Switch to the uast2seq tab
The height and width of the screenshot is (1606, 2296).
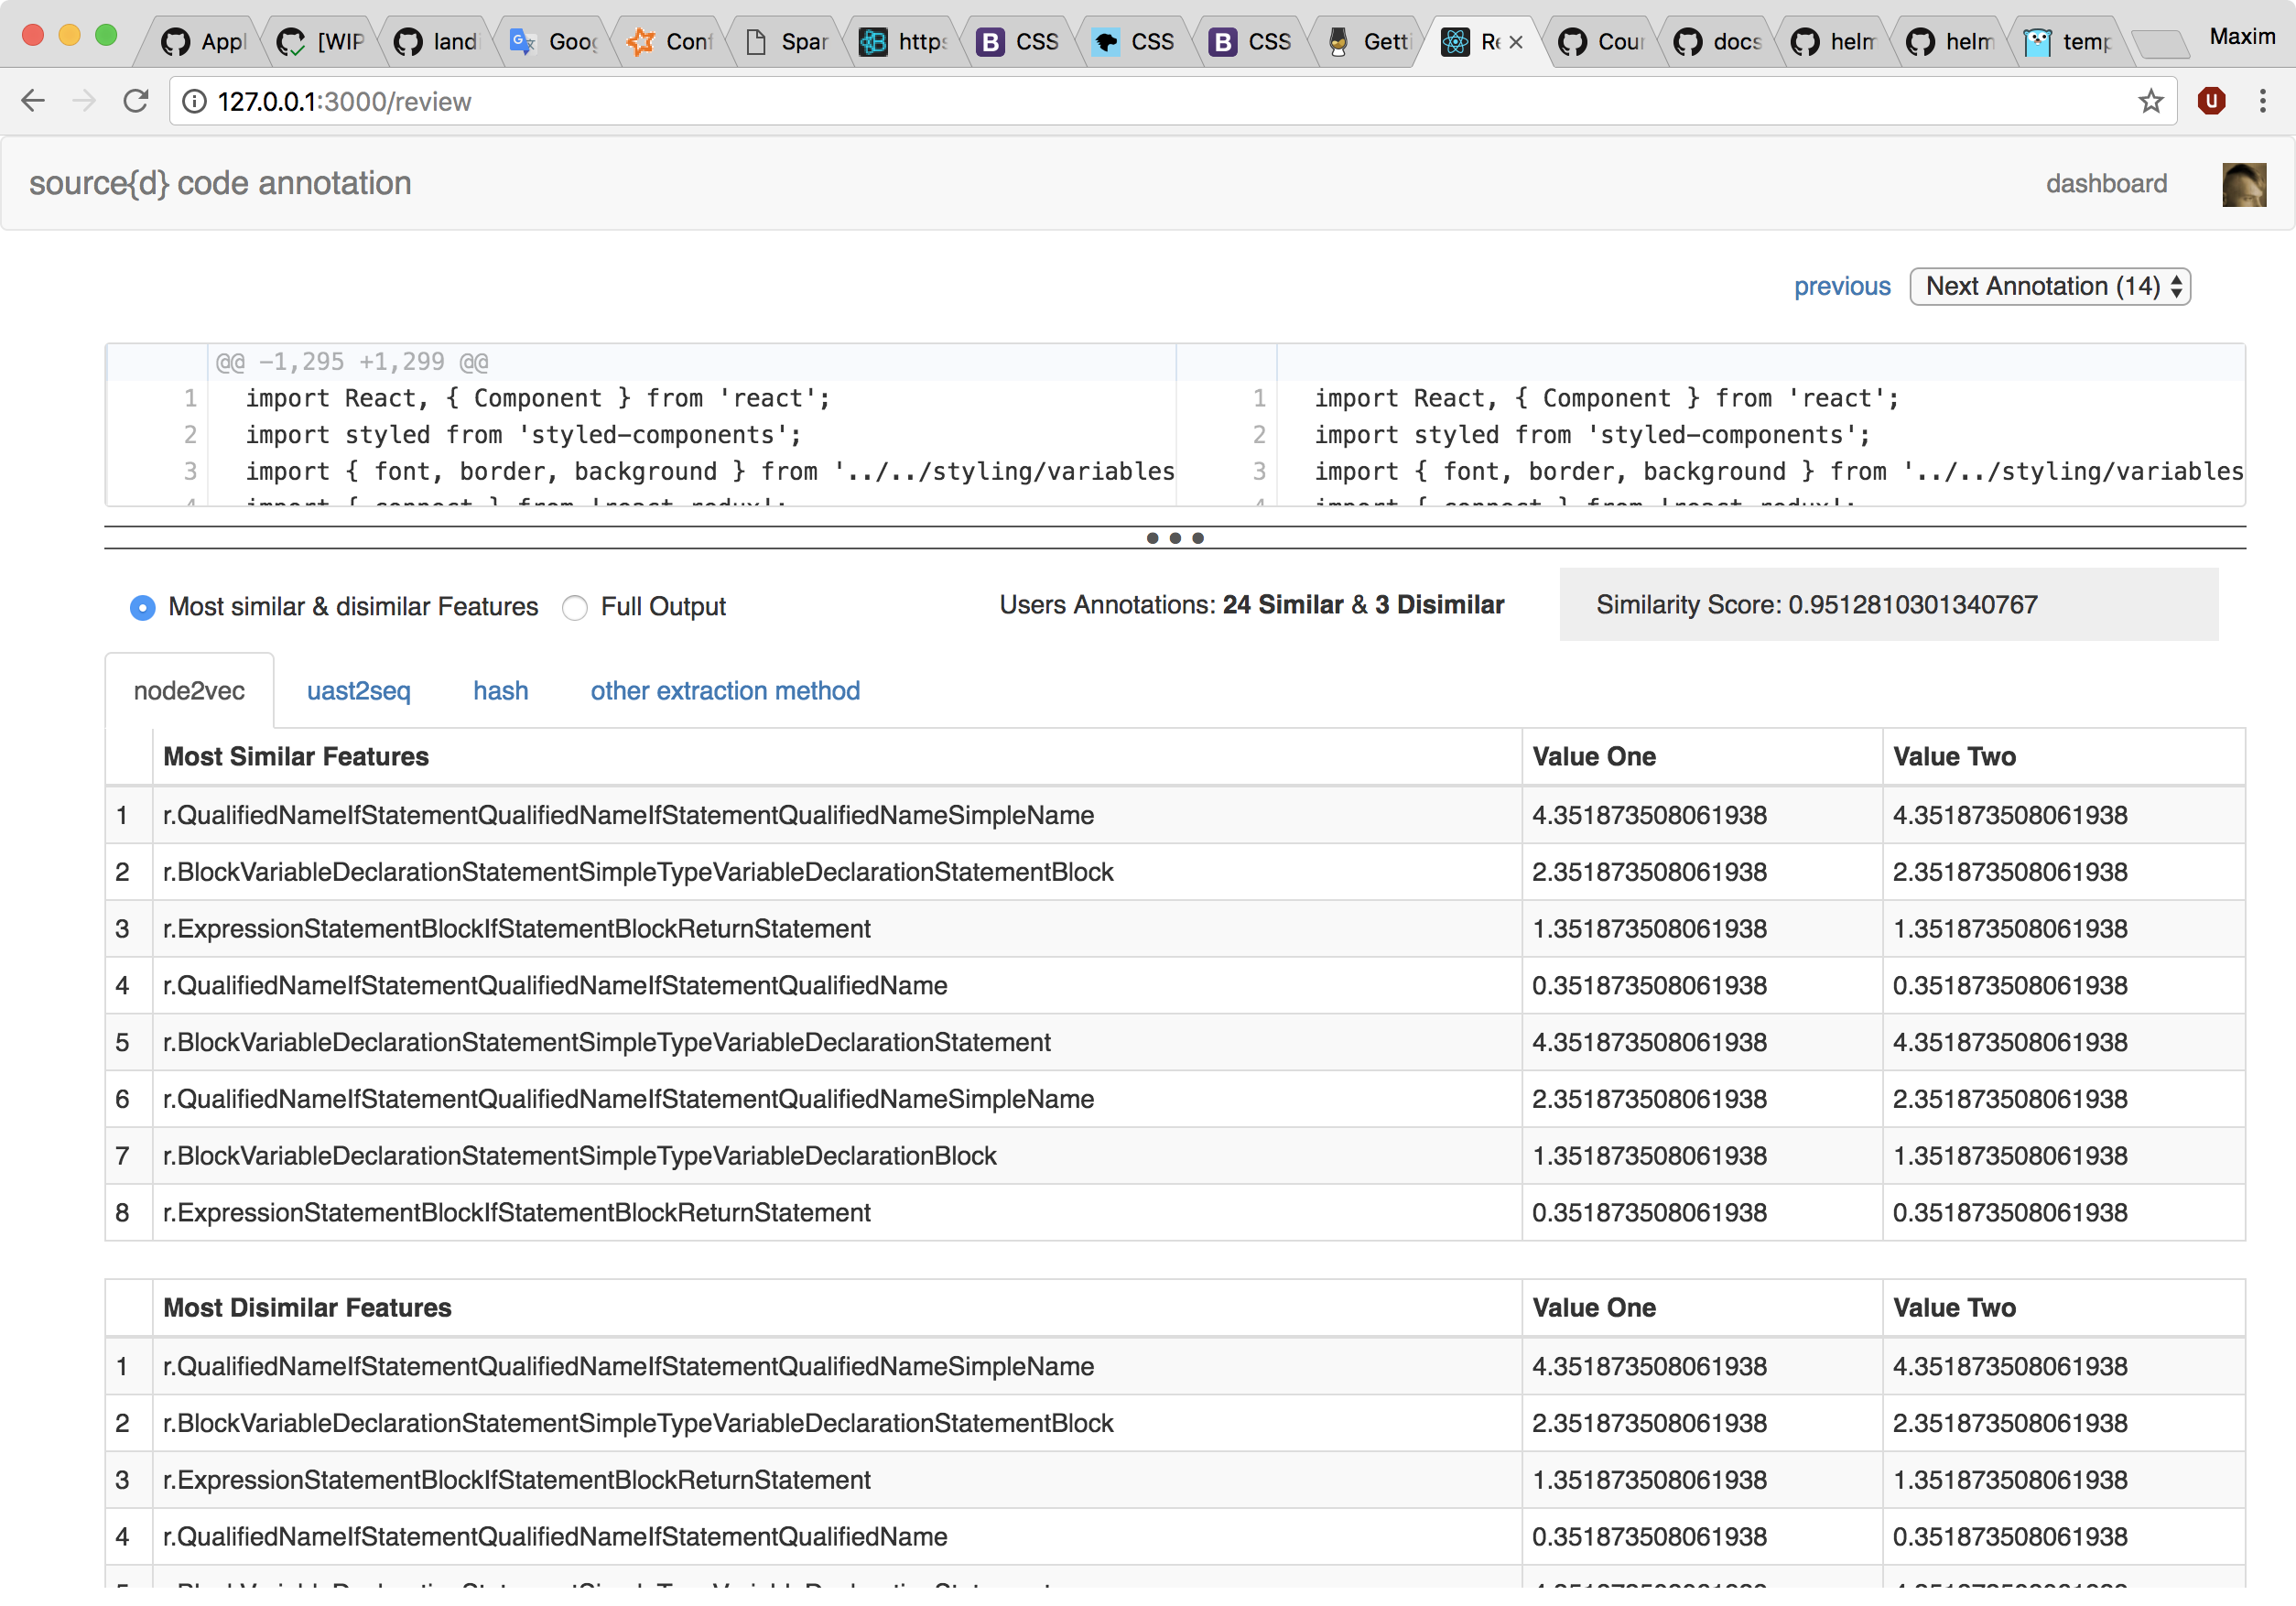click(x=358, y=691)
